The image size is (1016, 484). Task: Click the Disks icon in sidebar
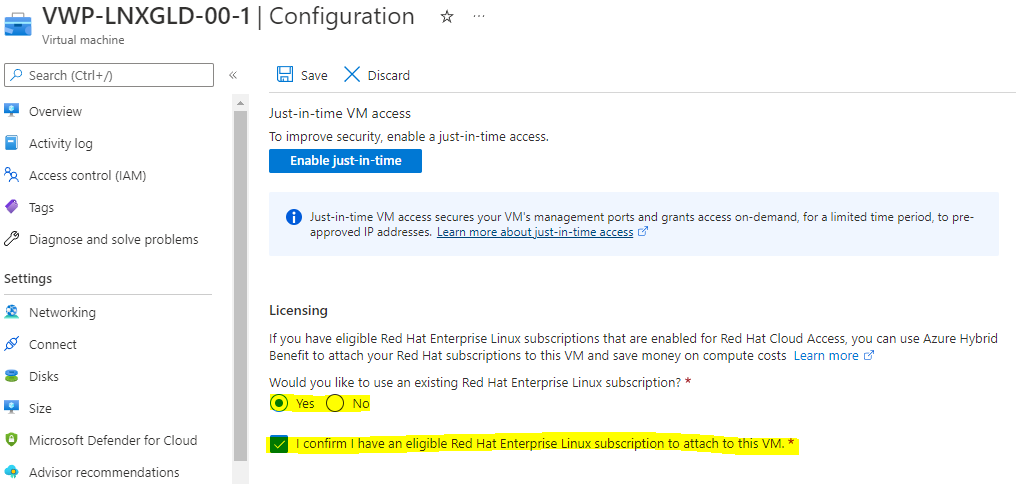[x=12, y=376]
